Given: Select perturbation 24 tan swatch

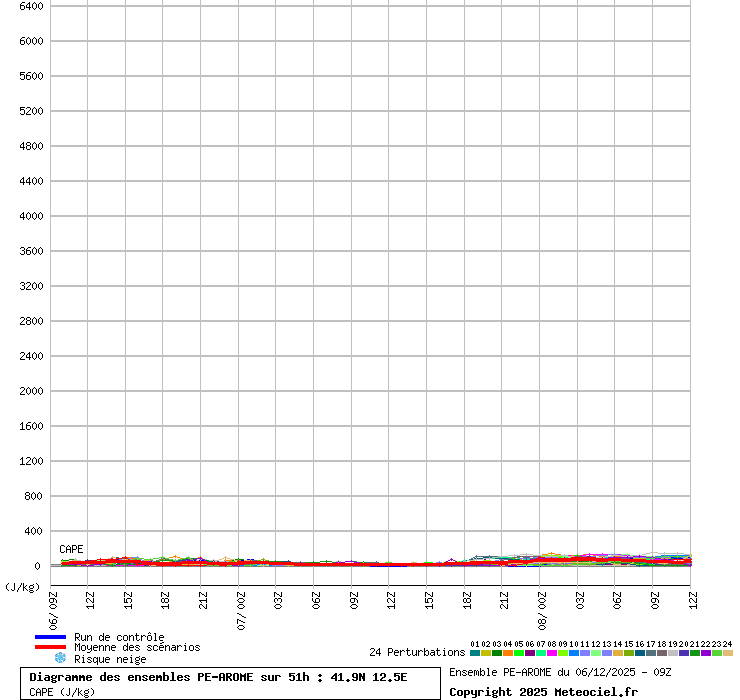Looking at the screenshot, I should [728, 653].
